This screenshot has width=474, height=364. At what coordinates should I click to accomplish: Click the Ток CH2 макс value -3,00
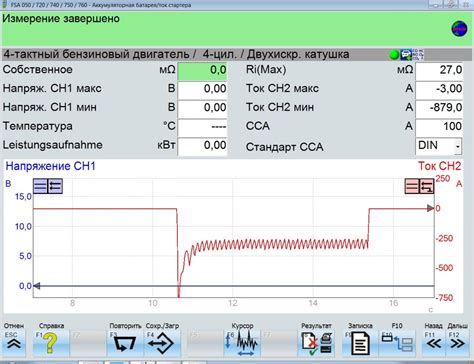click(439, 89)
